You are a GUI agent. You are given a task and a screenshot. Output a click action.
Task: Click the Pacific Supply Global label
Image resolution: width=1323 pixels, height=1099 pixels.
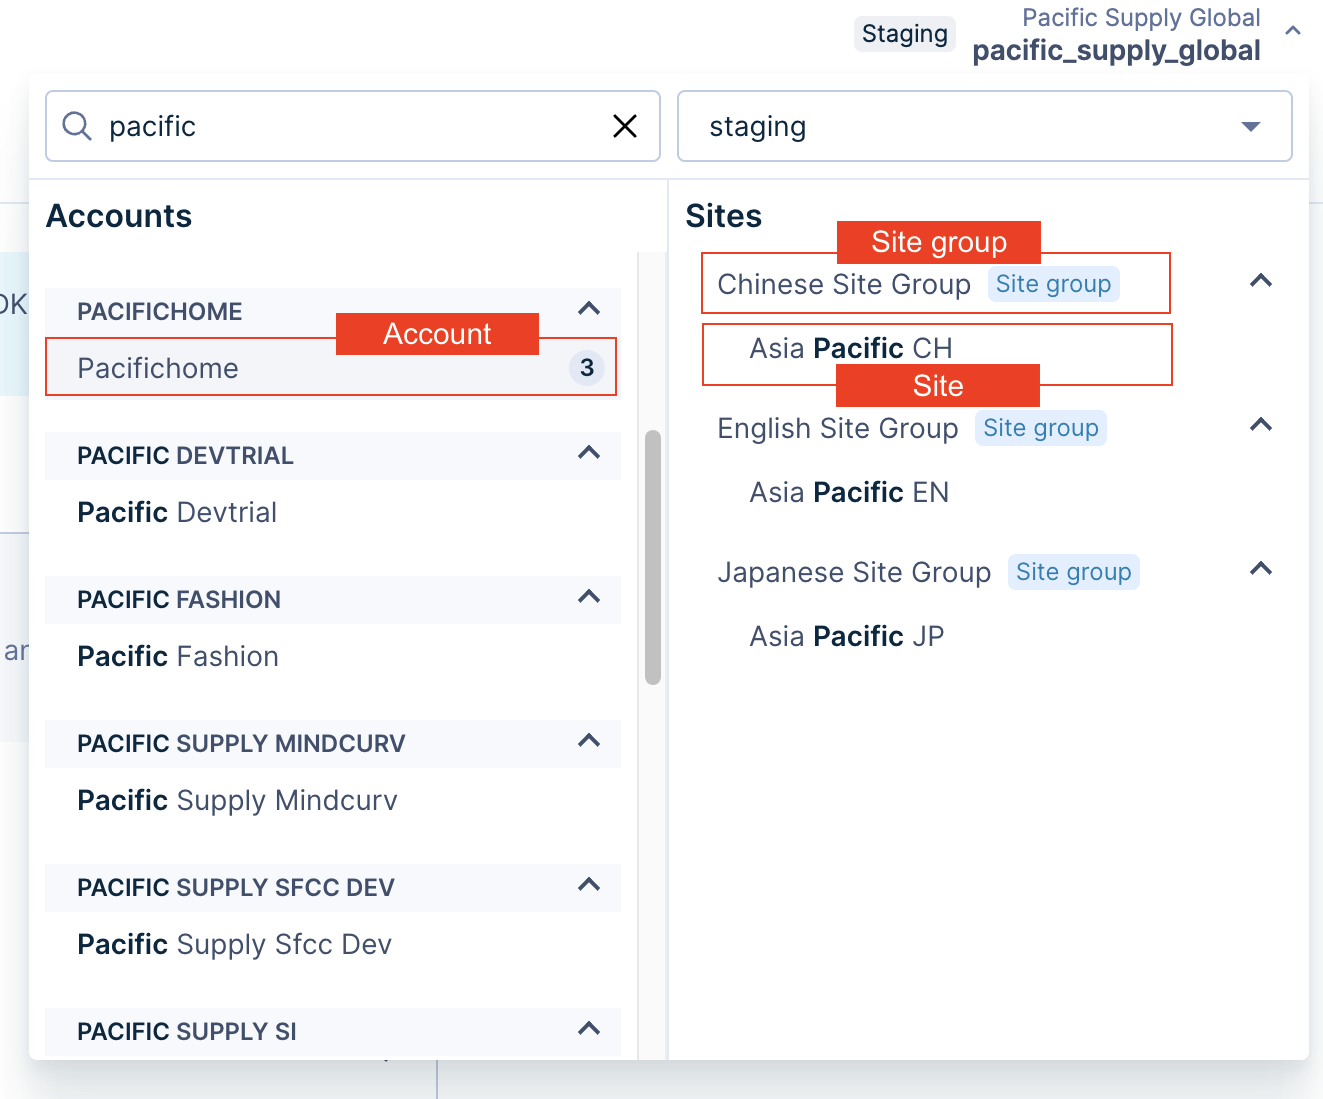[1141, 18]
